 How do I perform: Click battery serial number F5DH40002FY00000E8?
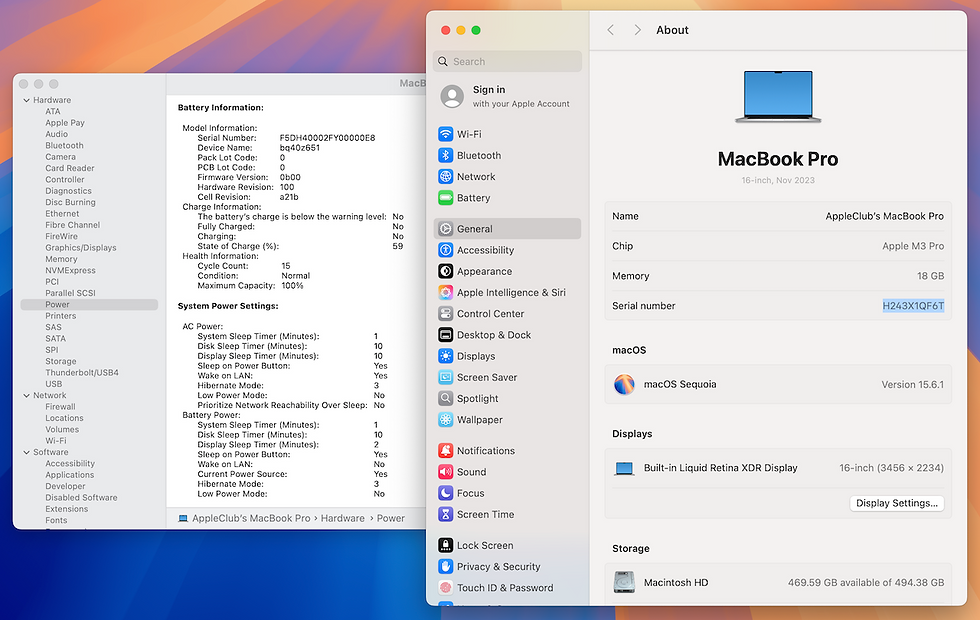click(328, 138)
